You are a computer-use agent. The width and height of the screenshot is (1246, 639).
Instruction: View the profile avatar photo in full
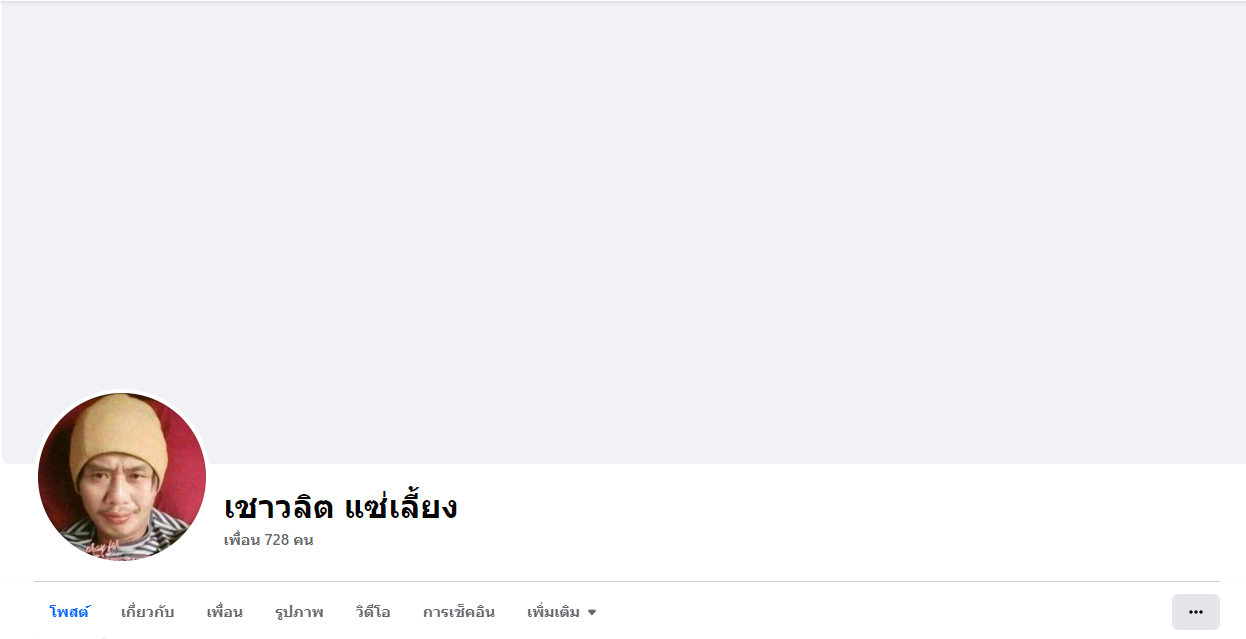tap(122, 476)
